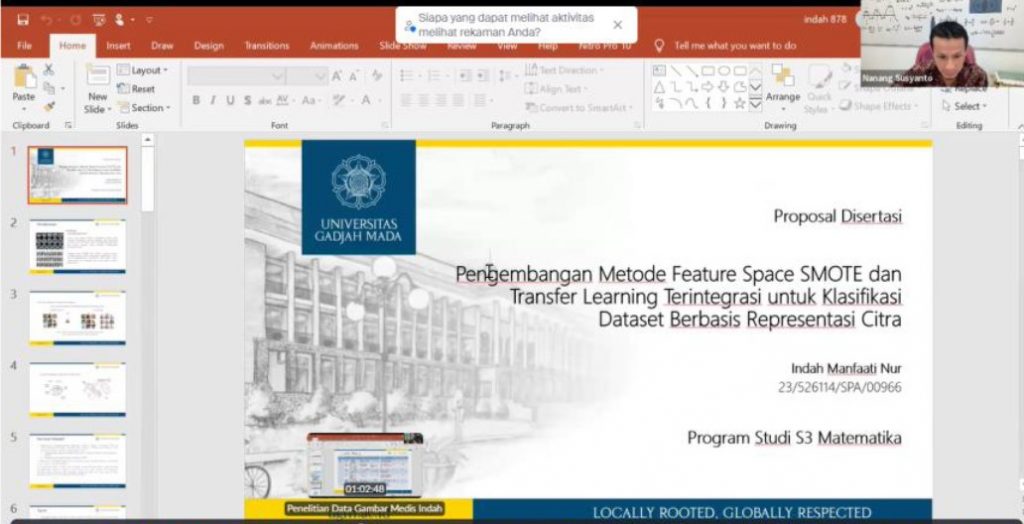Click the Save icon in quick access toolbar

click(23, 20)
